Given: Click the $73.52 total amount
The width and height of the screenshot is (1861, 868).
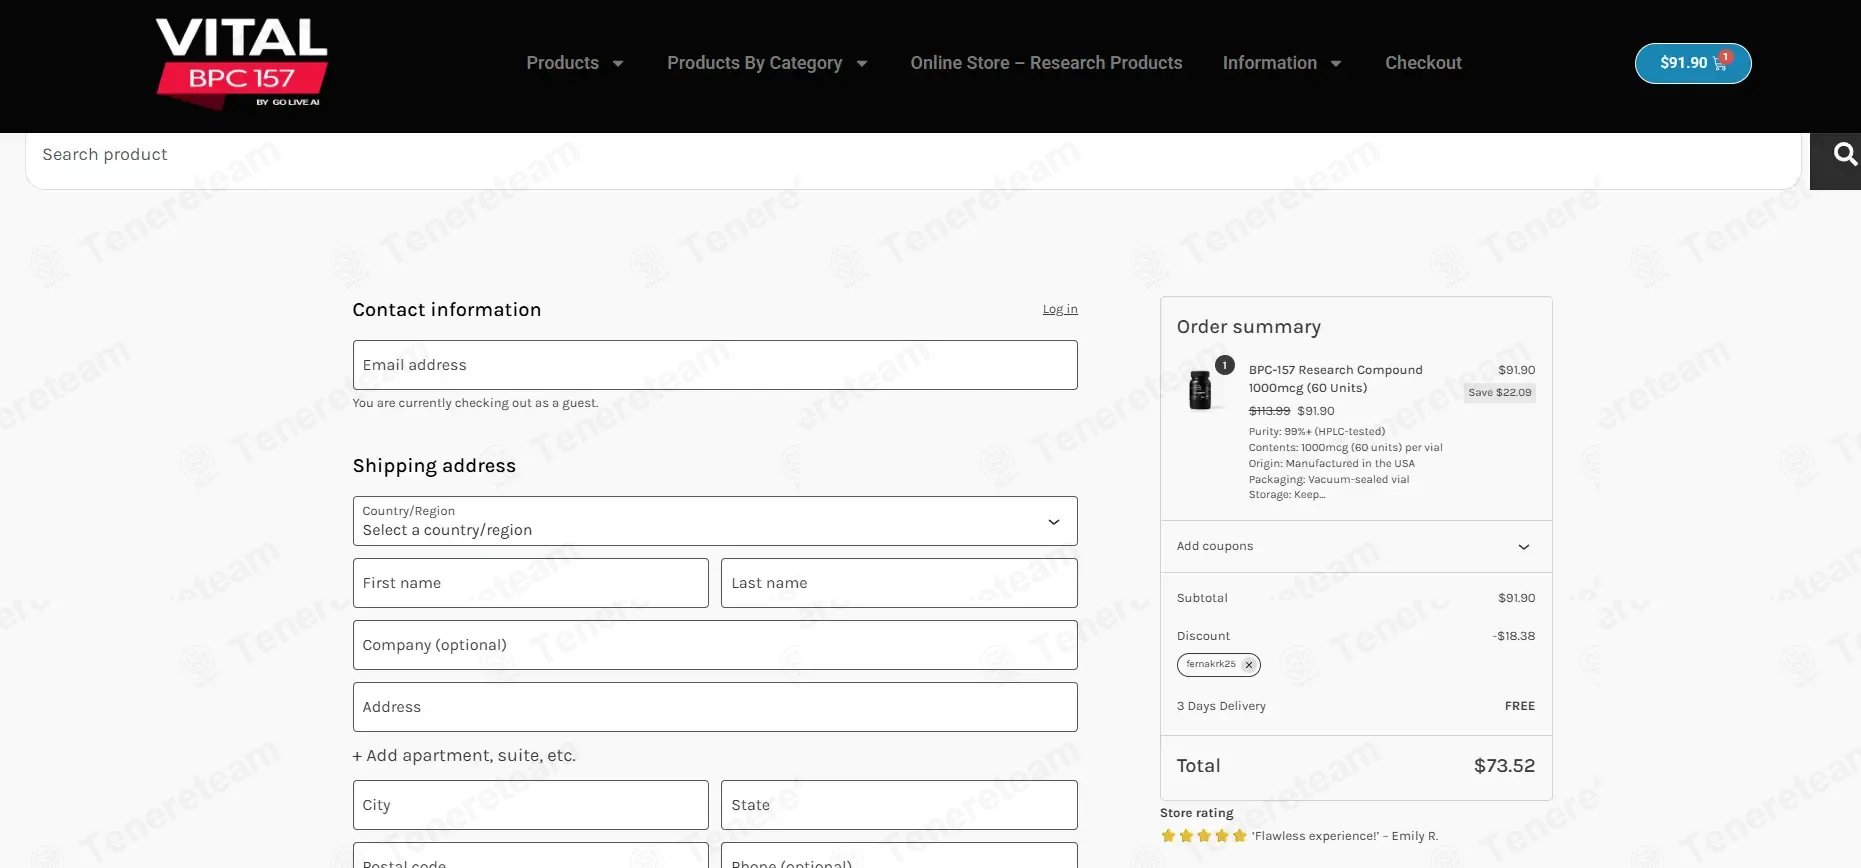Looking at the screenshot, I should [x=1504, y=766].
